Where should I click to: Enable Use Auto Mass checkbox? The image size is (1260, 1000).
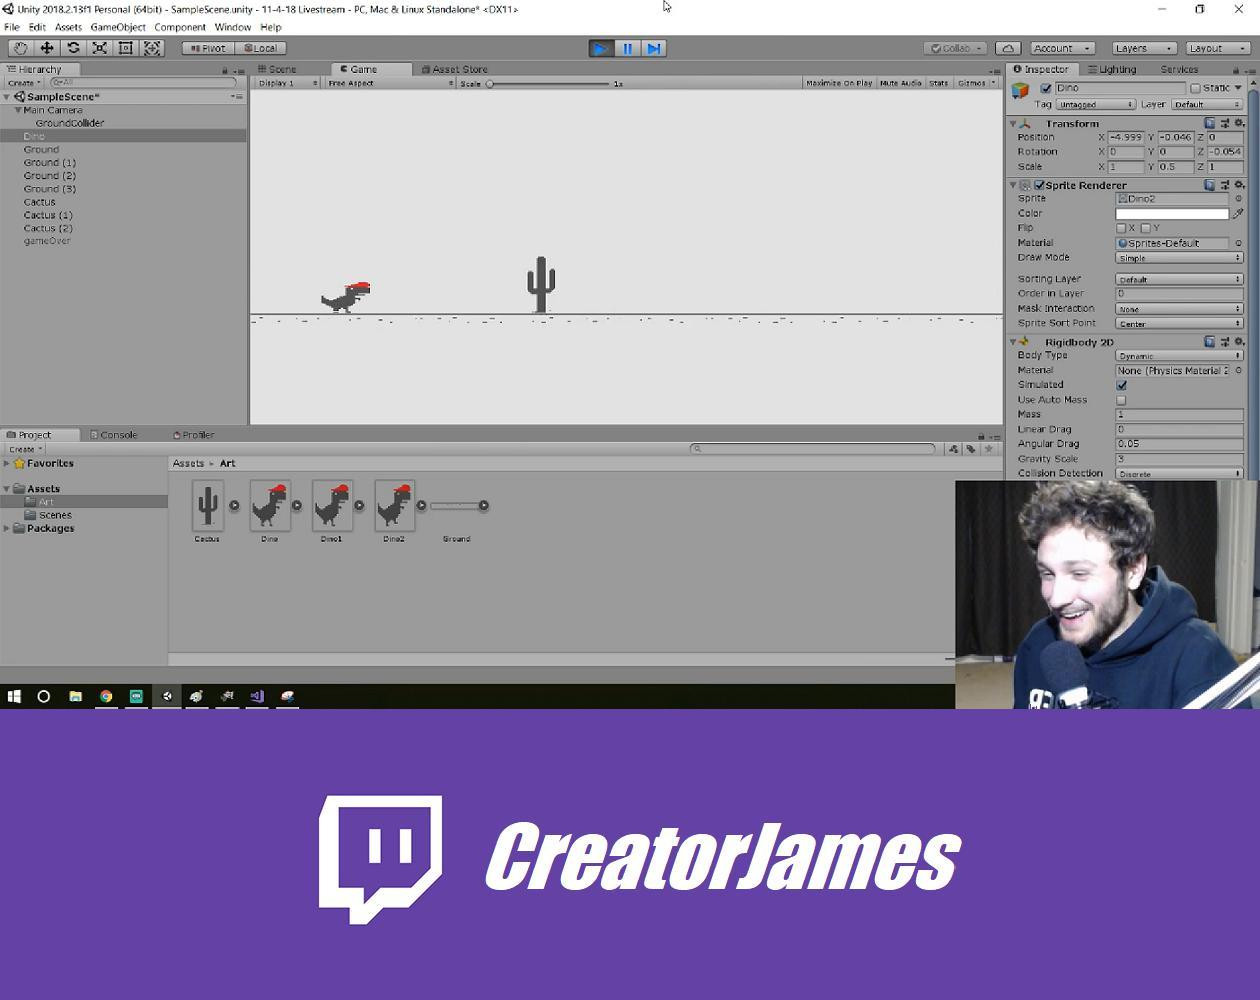1121,400
